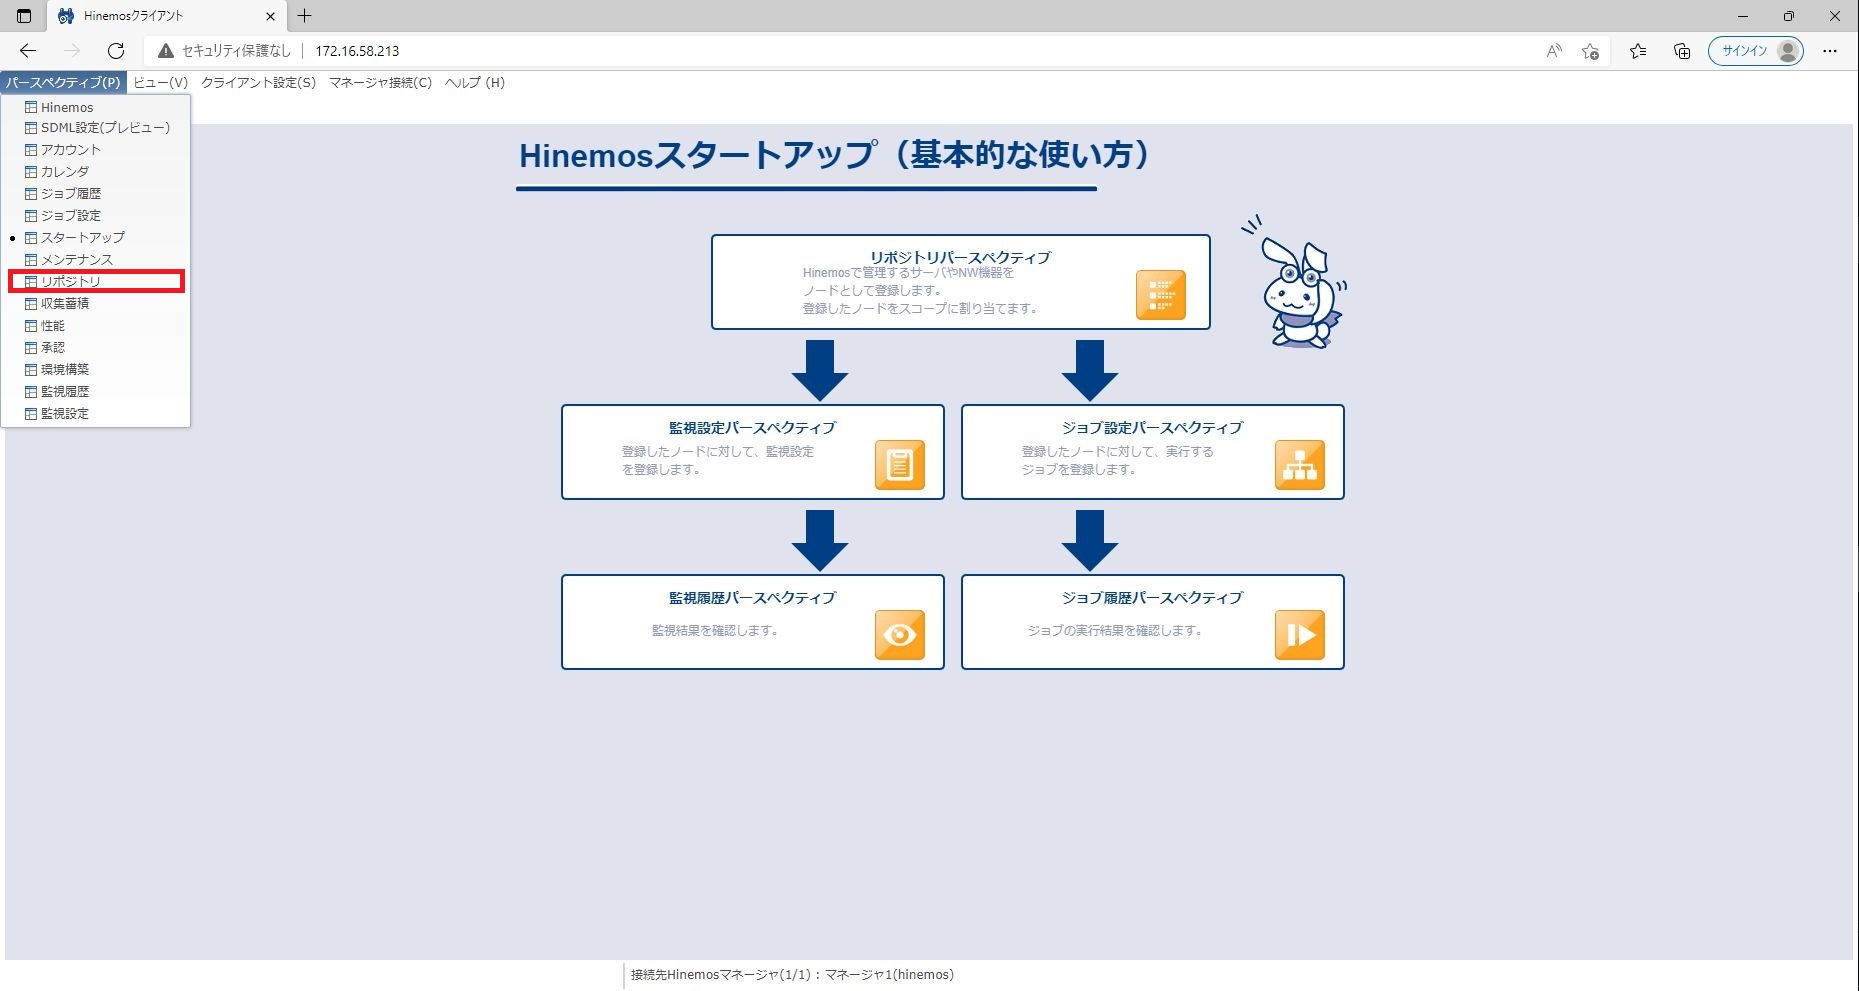Image resolution: width=1859 pixels, height=991 pixels.
Task: Click リポジトリパースペクティブ card title
Action: pos(960,257)
